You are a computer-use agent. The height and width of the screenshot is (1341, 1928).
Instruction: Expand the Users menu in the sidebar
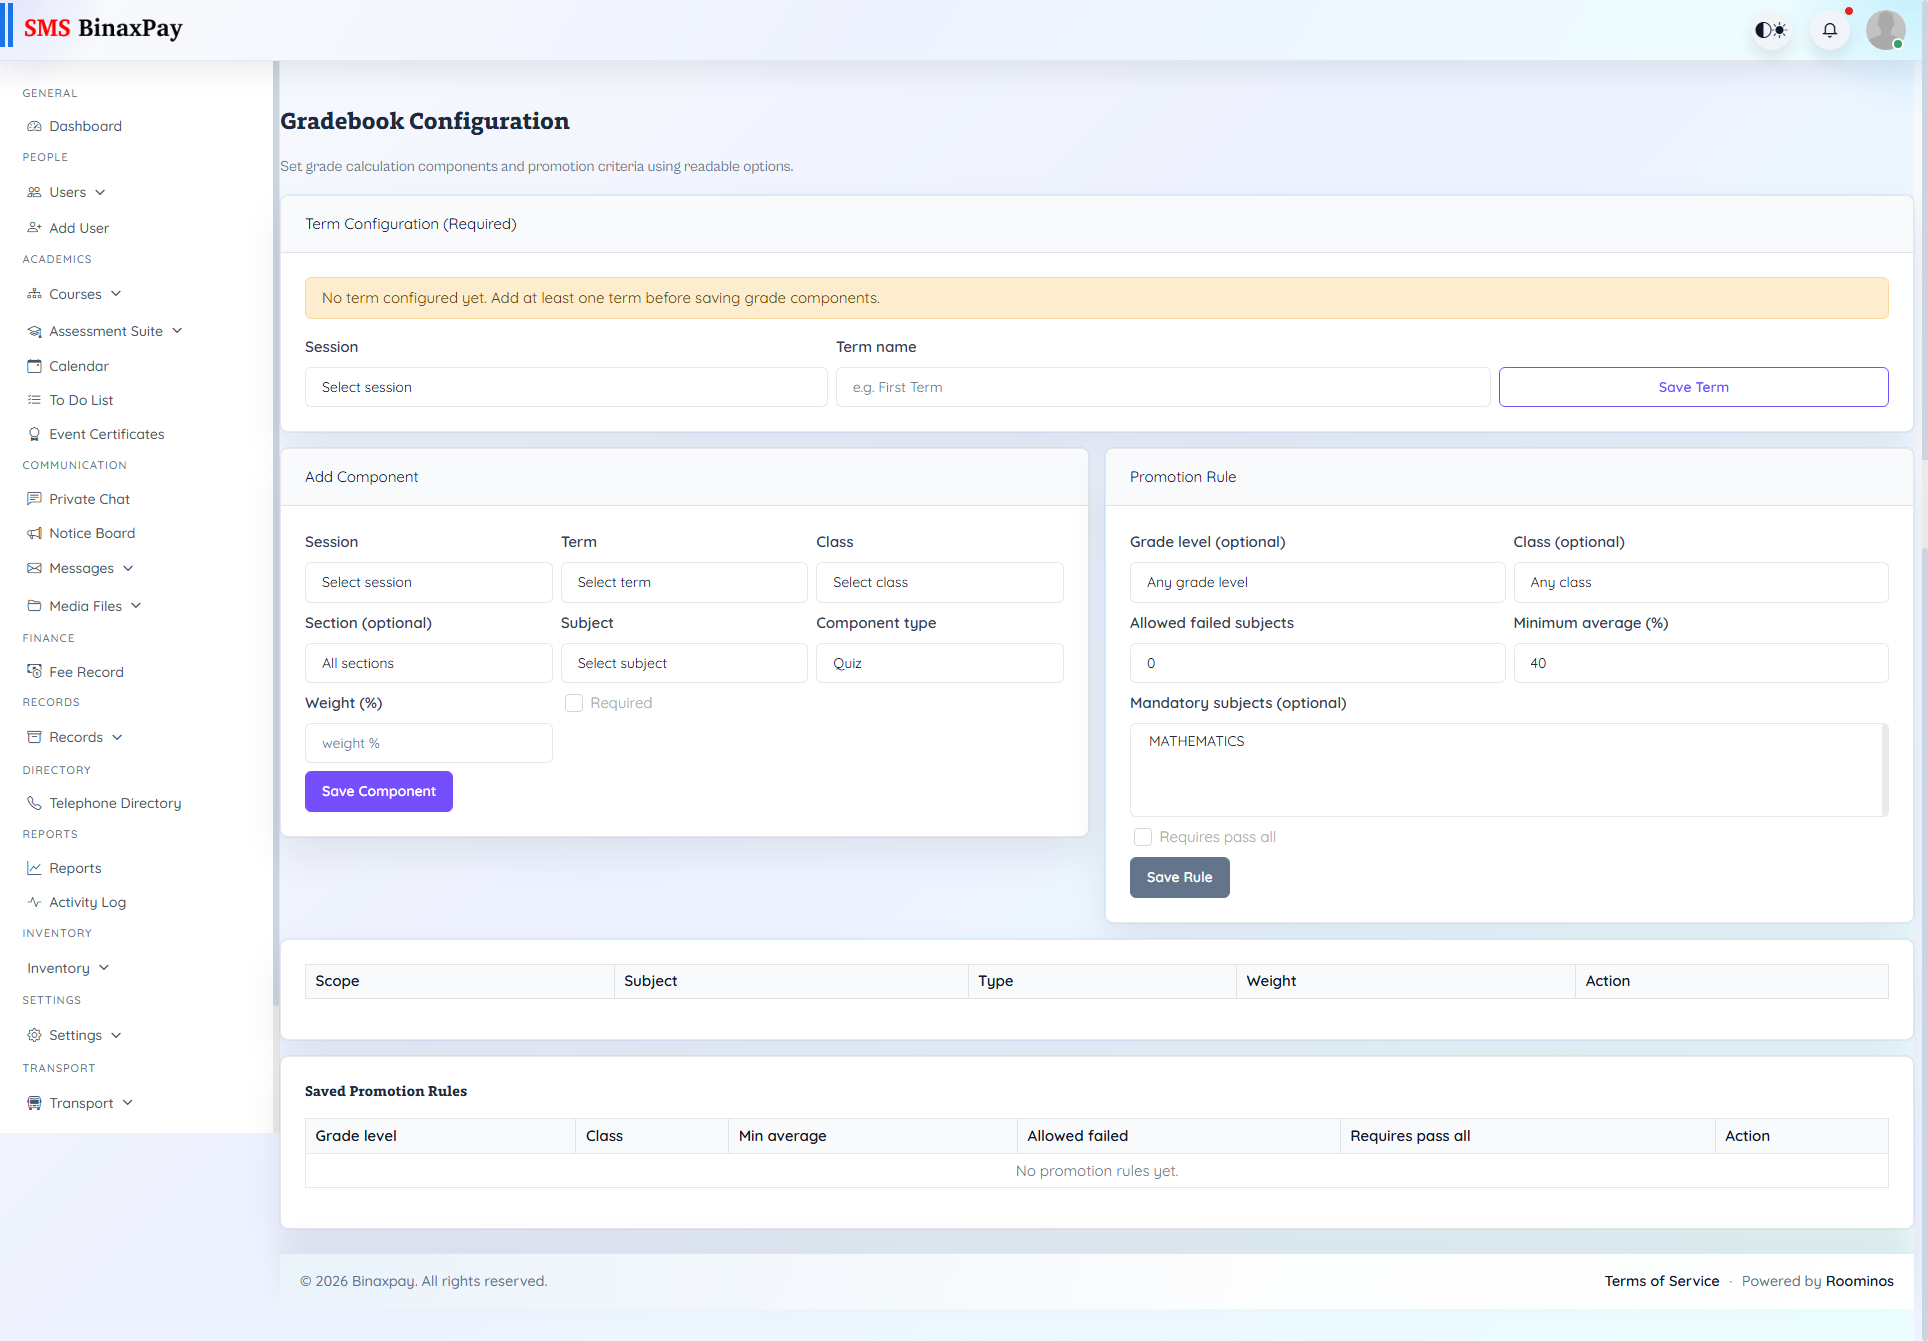(x=66, y=191)
